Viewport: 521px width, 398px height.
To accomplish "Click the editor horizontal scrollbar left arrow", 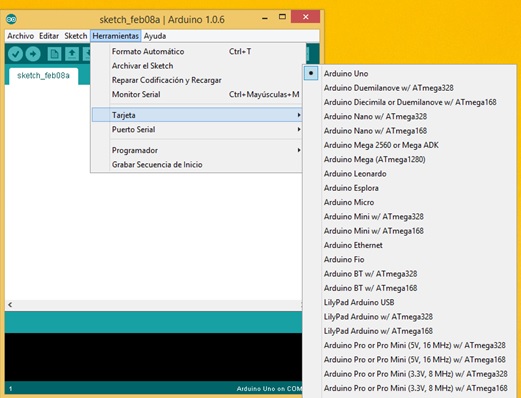I will [x=10, y=305].
